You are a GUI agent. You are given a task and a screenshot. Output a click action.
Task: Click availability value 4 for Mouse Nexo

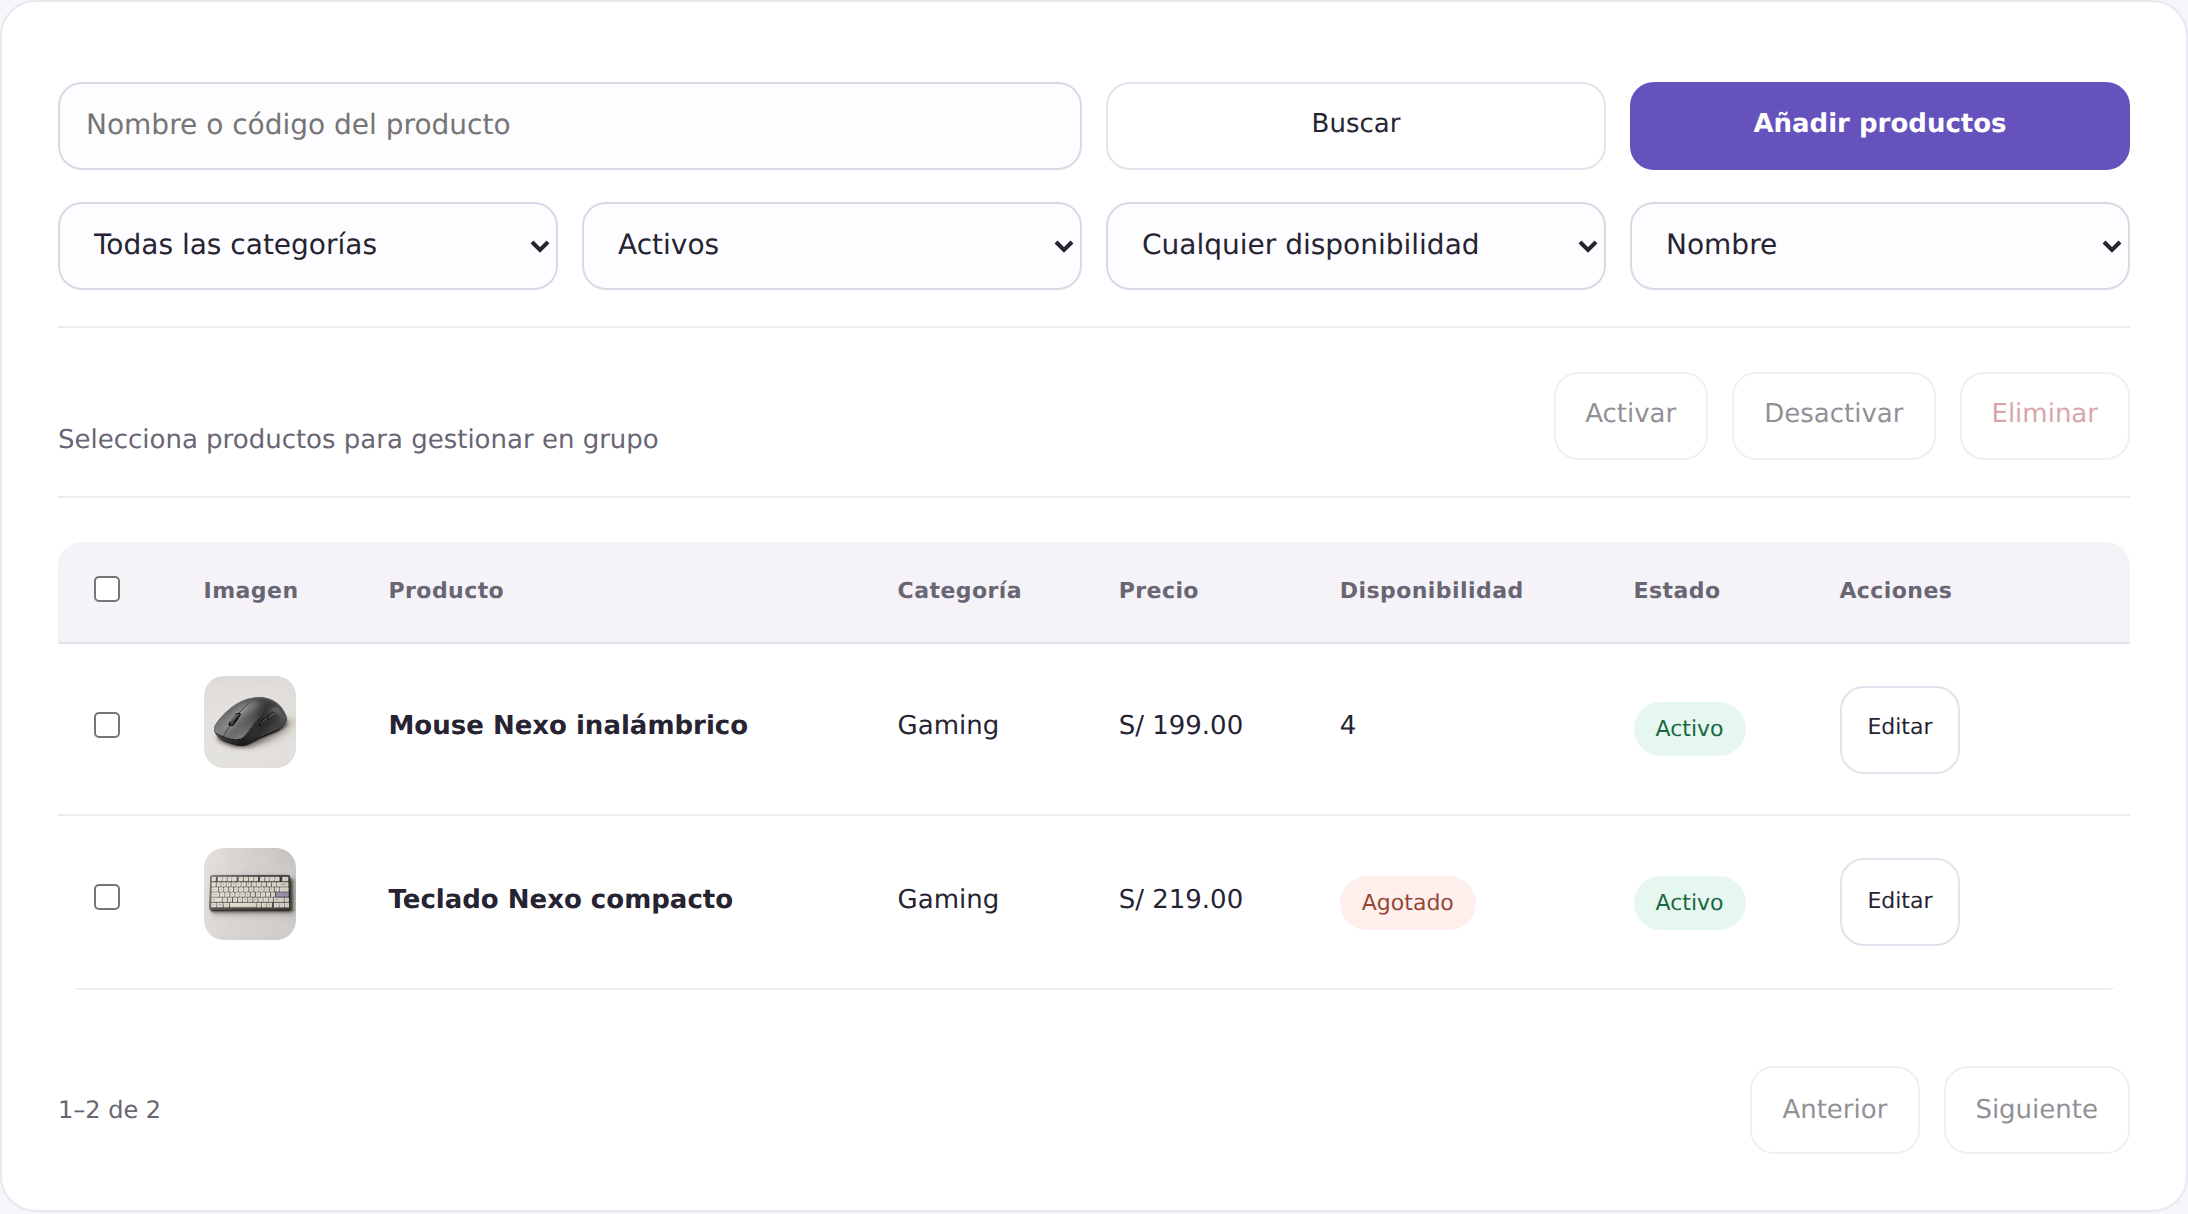[x=1347, y=725]
